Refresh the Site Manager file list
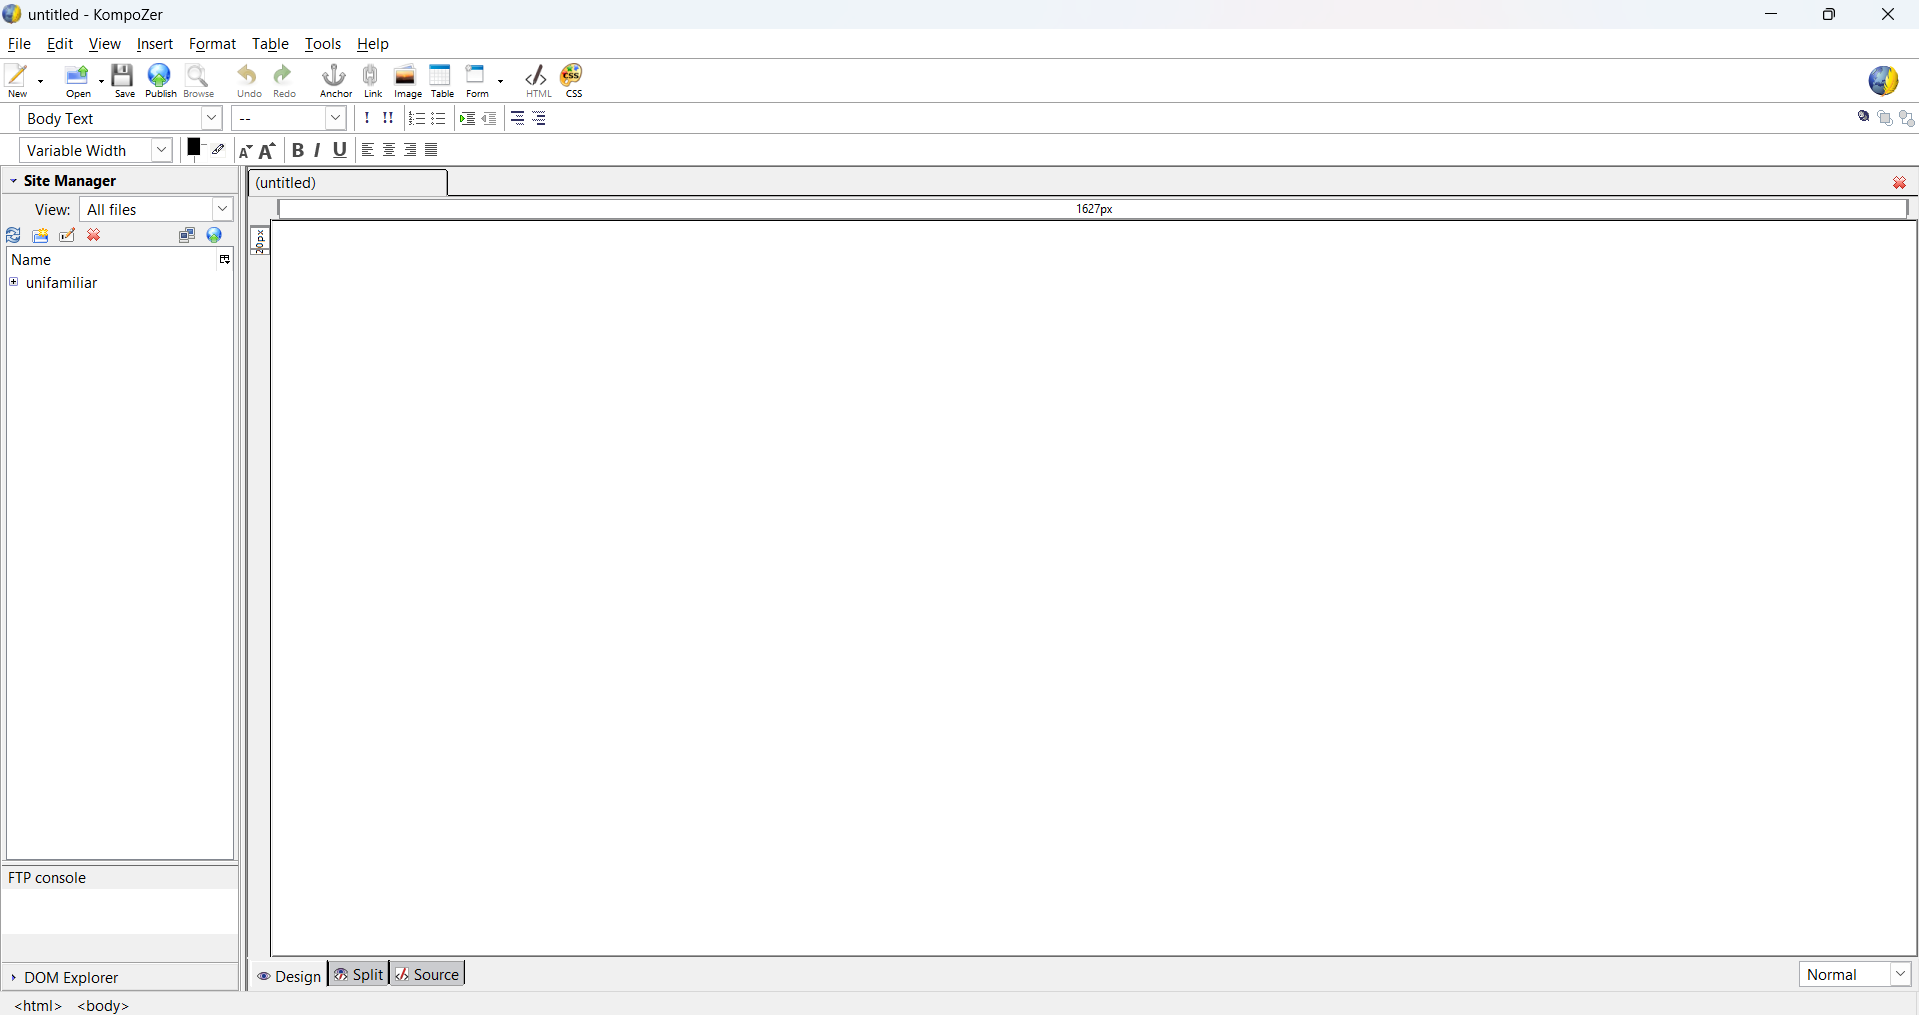This screenshot has width=1919, height=1015. point(14,236)
